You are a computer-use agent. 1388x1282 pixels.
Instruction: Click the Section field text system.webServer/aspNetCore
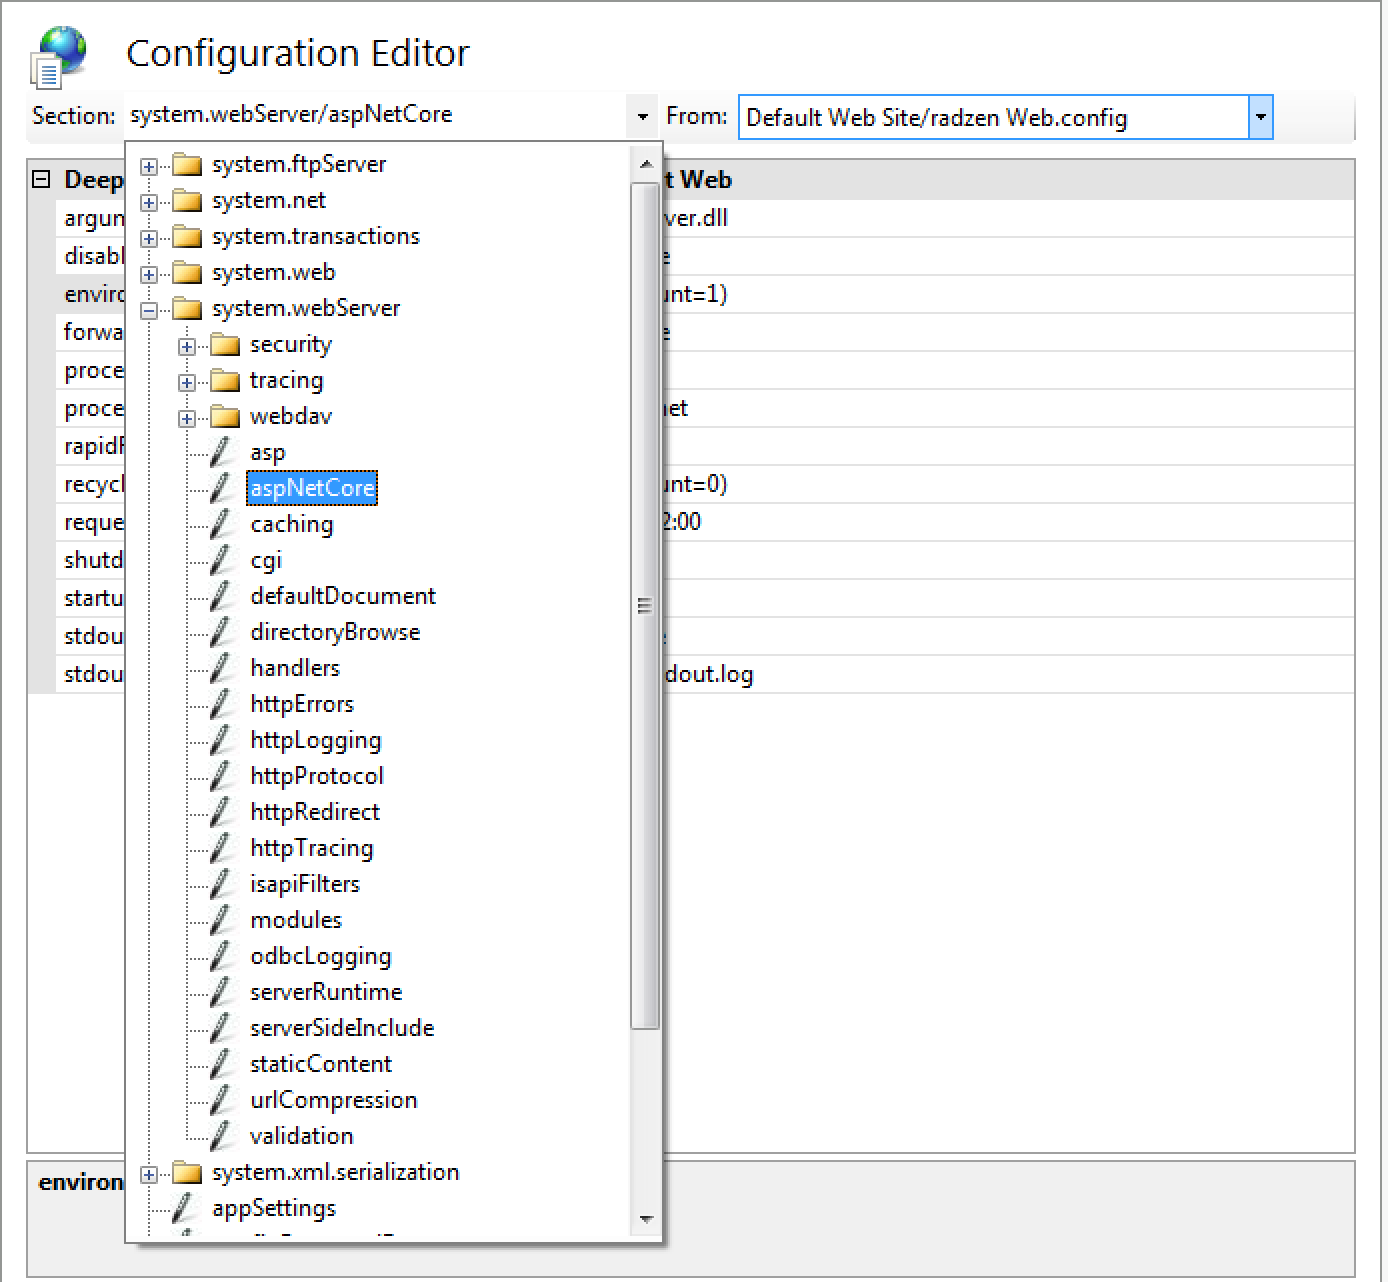click(291, 115)
